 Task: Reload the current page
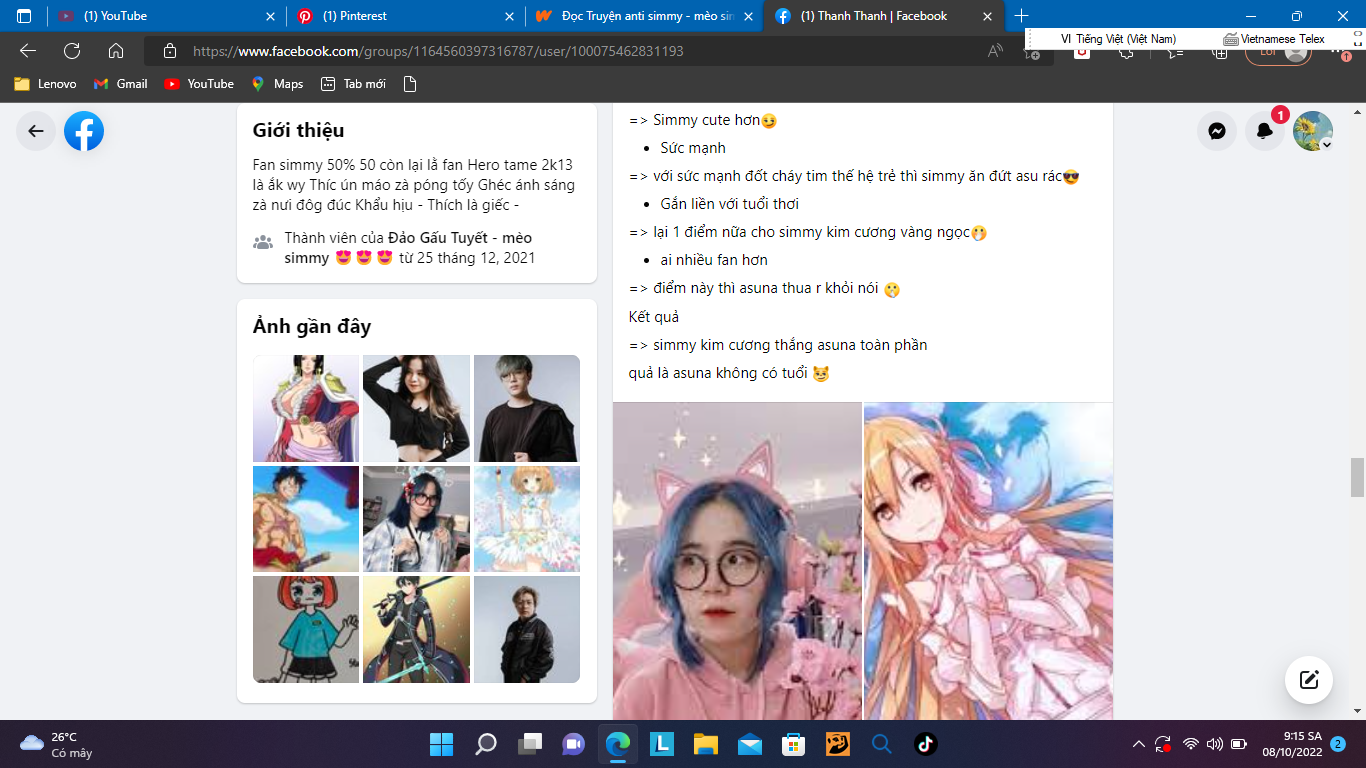(x=72, y=51)
